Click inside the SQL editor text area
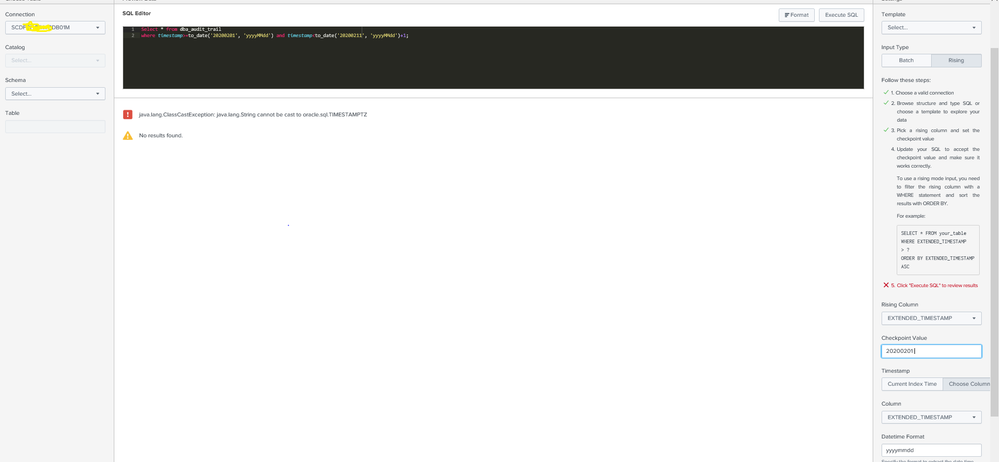The width and height of the screenshot is (999, 462). (x=493, y=62)
